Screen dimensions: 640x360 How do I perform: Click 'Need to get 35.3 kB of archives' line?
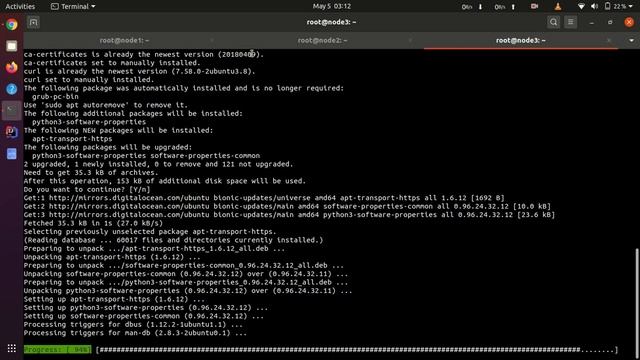click(x=91, y=173)
